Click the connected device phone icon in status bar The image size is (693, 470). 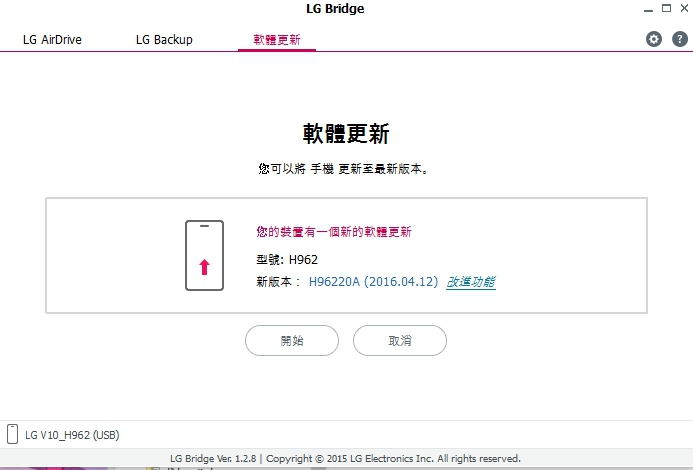tap(13, 434)
